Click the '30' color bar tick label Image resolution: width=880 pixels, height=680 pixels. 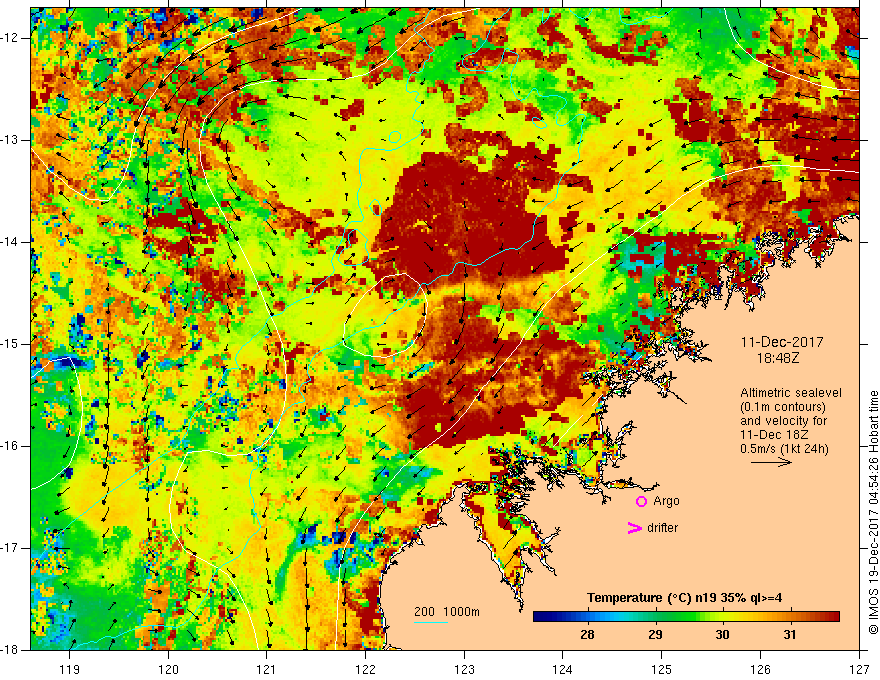coord(722,635)
